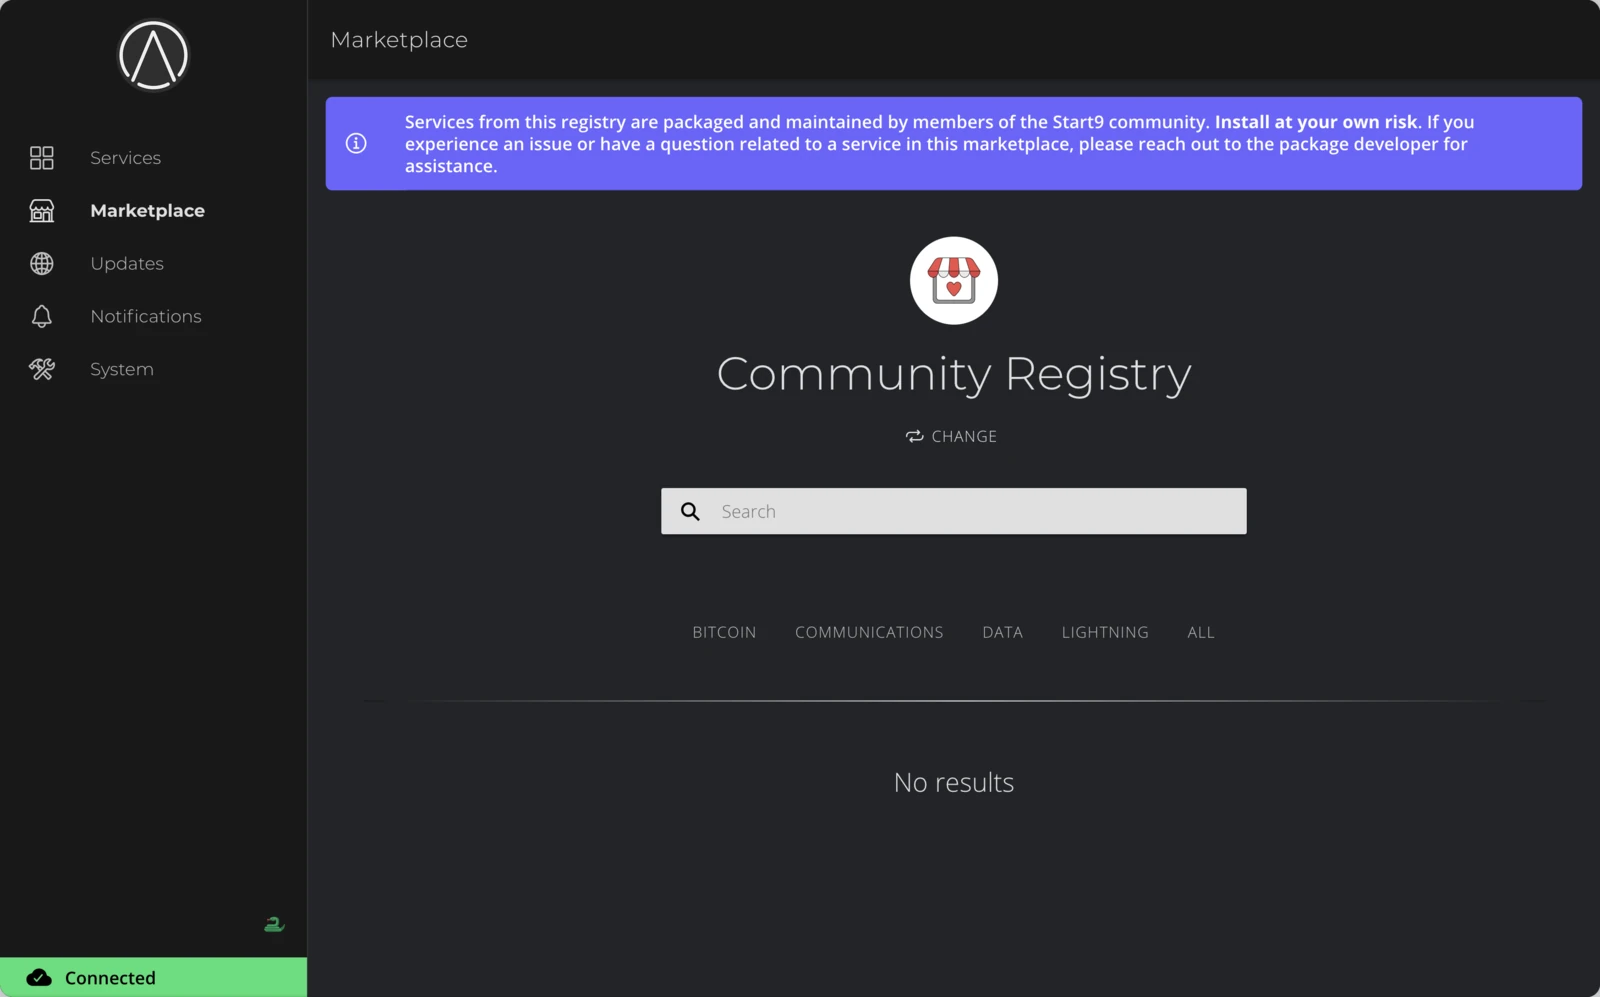Switch to the BITCOIN category tab
Viewport: 1600px width, 997px height.
[723, 632]
